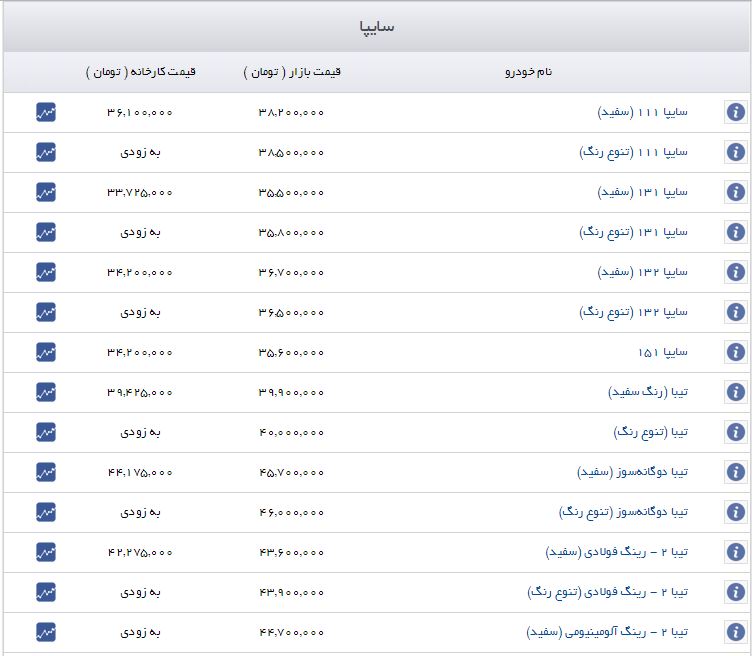Open the تیبا دوگانه‌سوز (تنوع رنگ) link
Viewport: 752px width, 656px height.
click(x=623, y=512)
